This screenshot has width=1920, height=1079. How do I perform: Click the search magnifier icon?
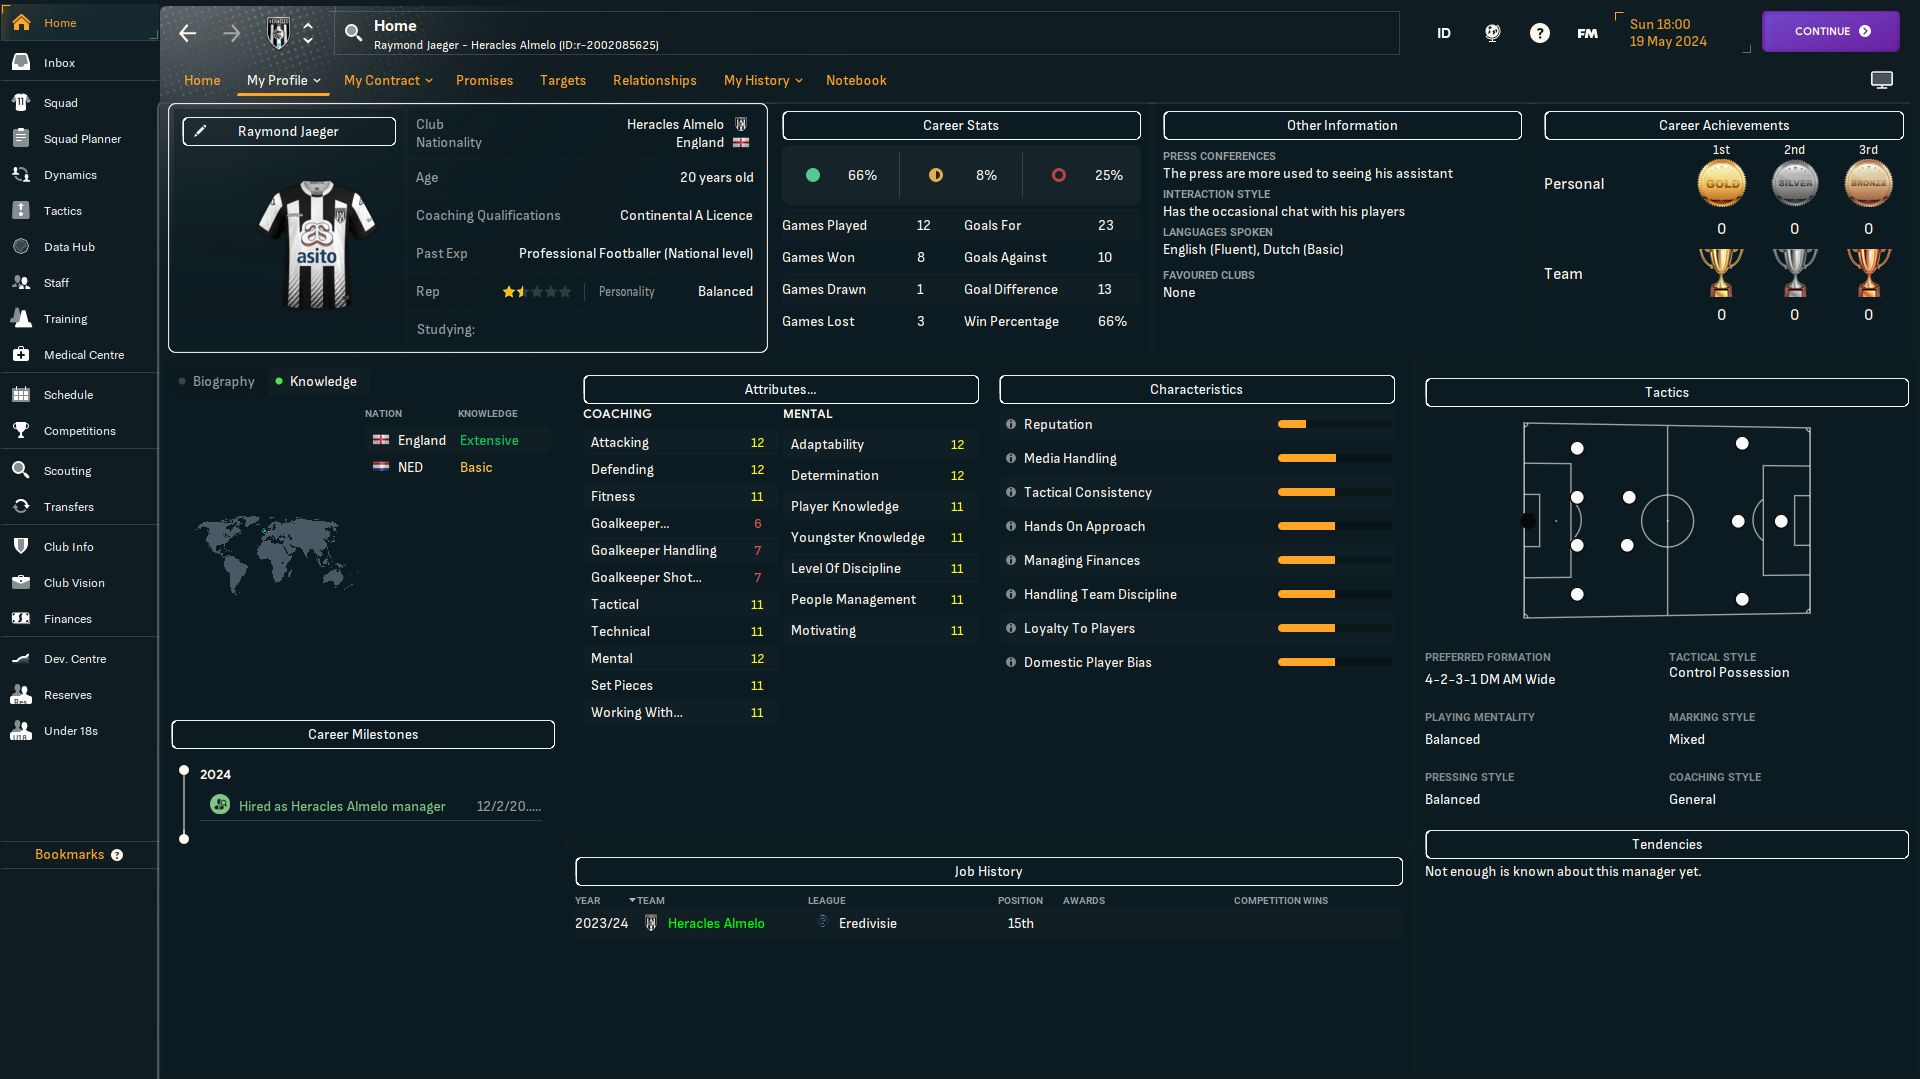point(353,33)
